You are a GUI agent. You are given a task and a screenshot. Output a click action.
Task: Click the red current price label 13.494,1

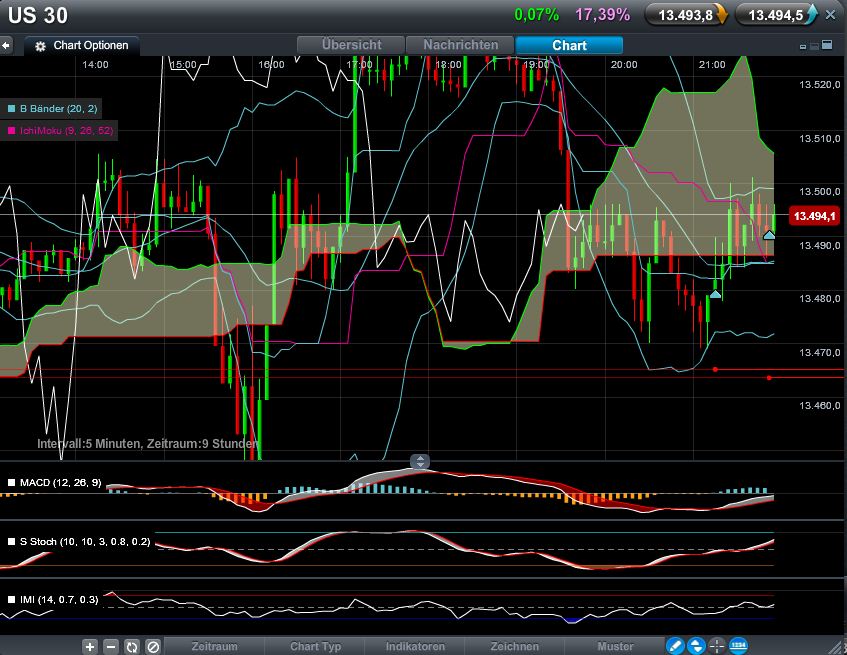click(x=815, y=216)
